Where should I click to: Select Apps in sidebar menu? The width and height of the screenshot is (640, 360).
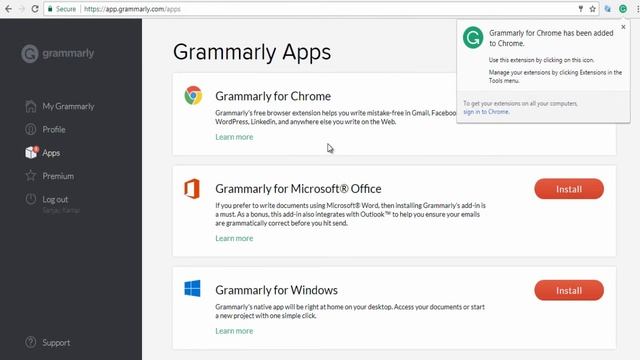[x=51, y=153]
